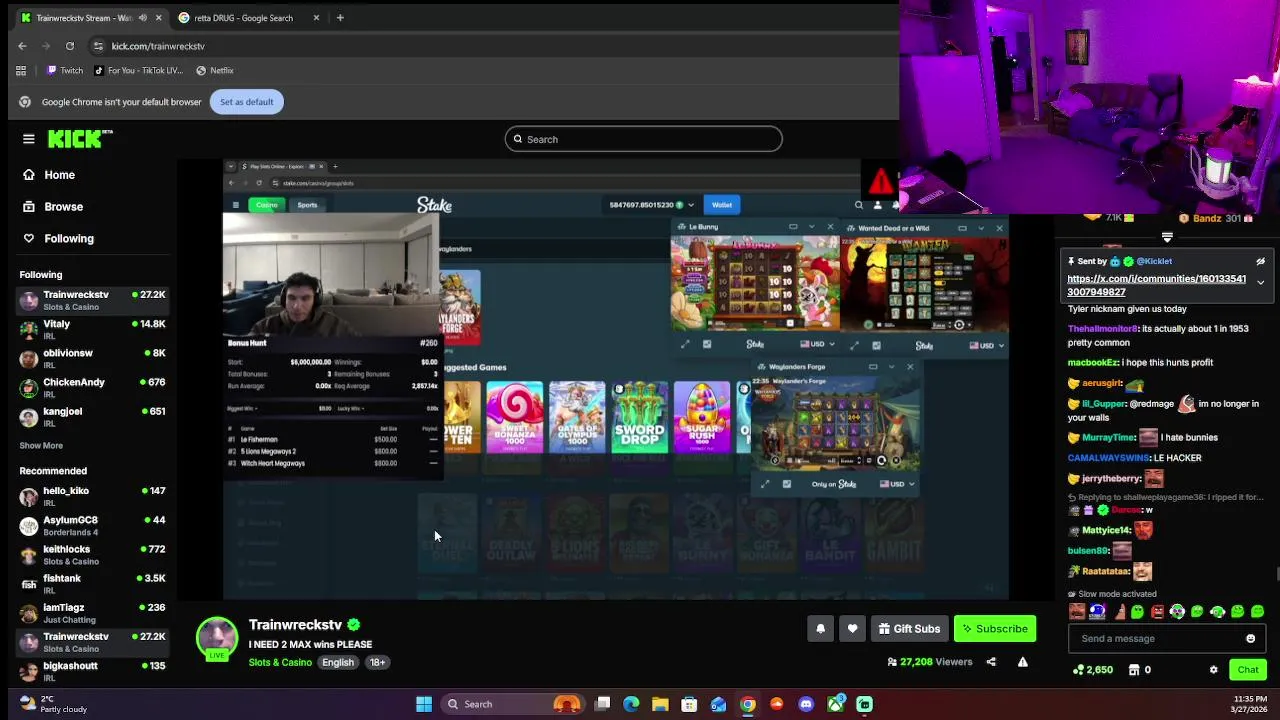
Task: Expand Following list with Show more
Action: [x=41, y=445]
